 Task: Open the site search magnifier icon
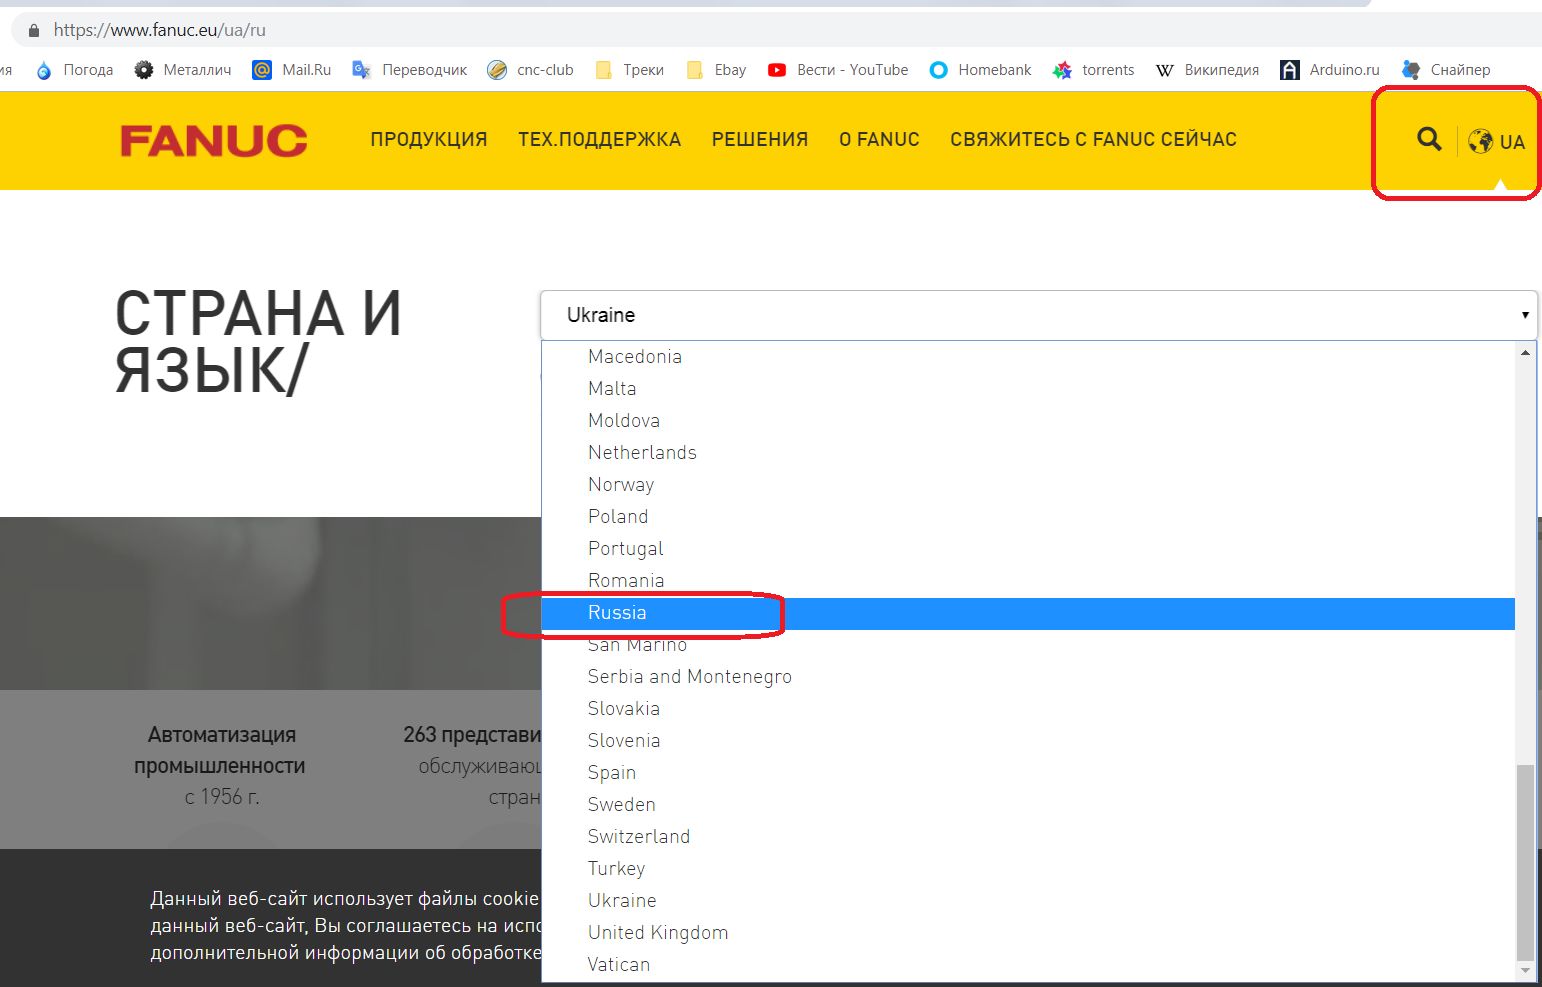point(1429,140)
